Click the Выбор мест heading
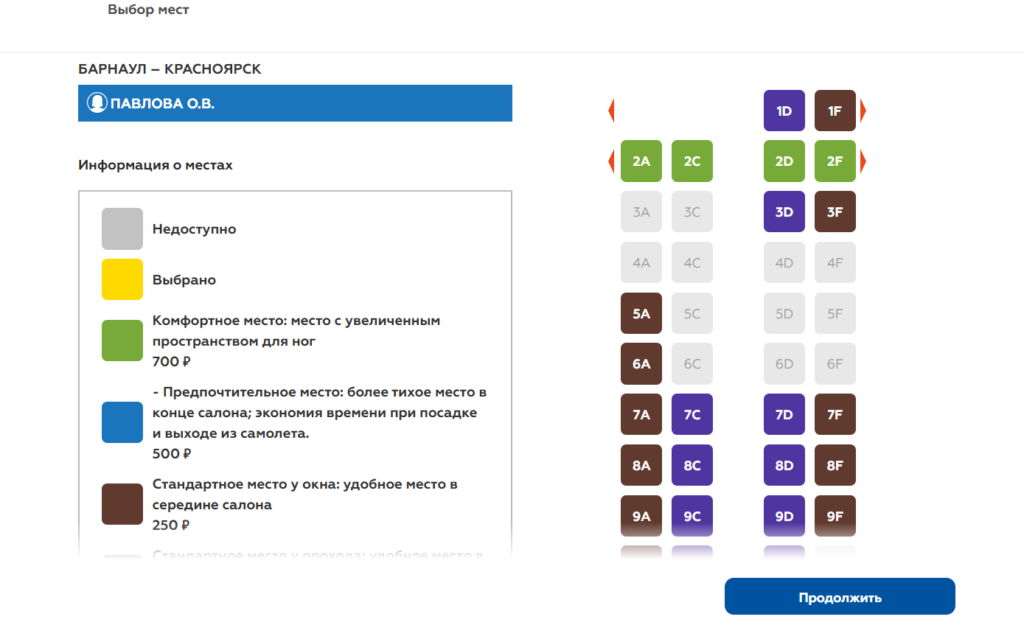This screenshot has height=639, width=1024. [148, 10]
